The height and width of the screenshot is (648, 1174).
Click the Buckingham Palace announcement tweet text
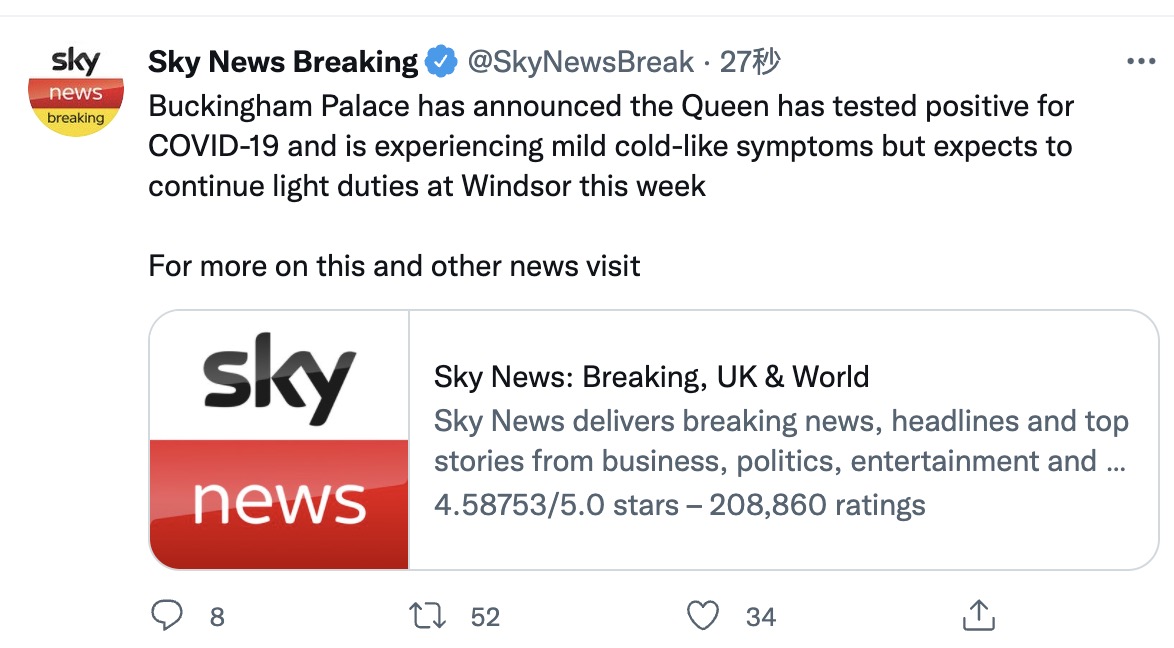click(610, 145)
